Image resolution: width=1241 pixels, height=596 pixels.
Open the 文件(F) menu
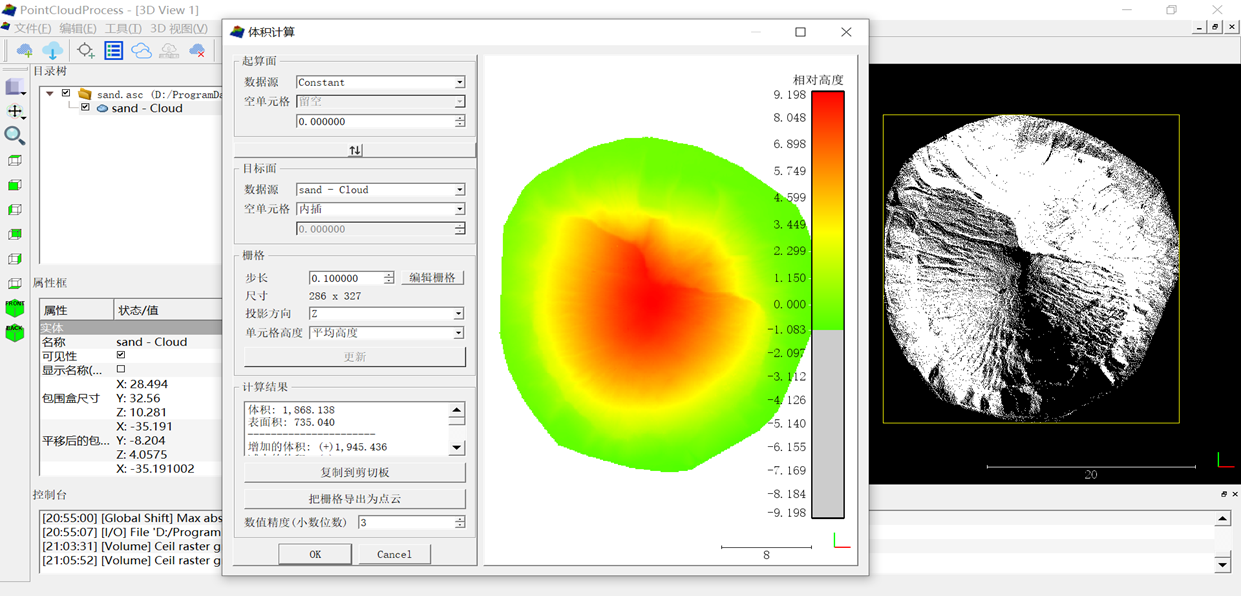point(32,29)
